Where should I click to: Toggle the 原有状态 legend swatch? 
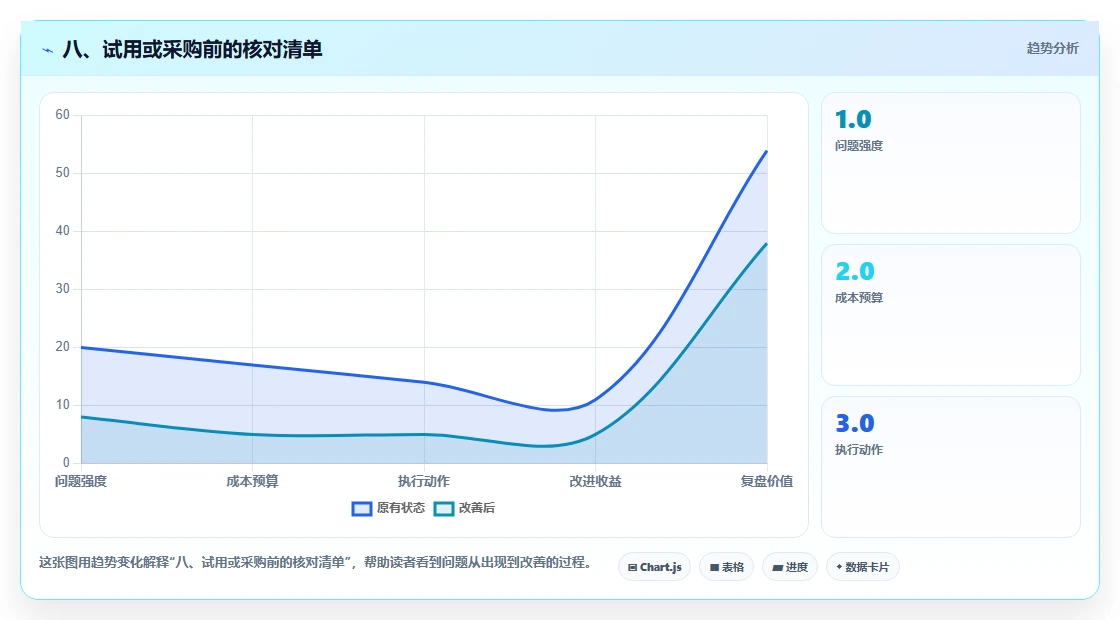tap(362, 509)
